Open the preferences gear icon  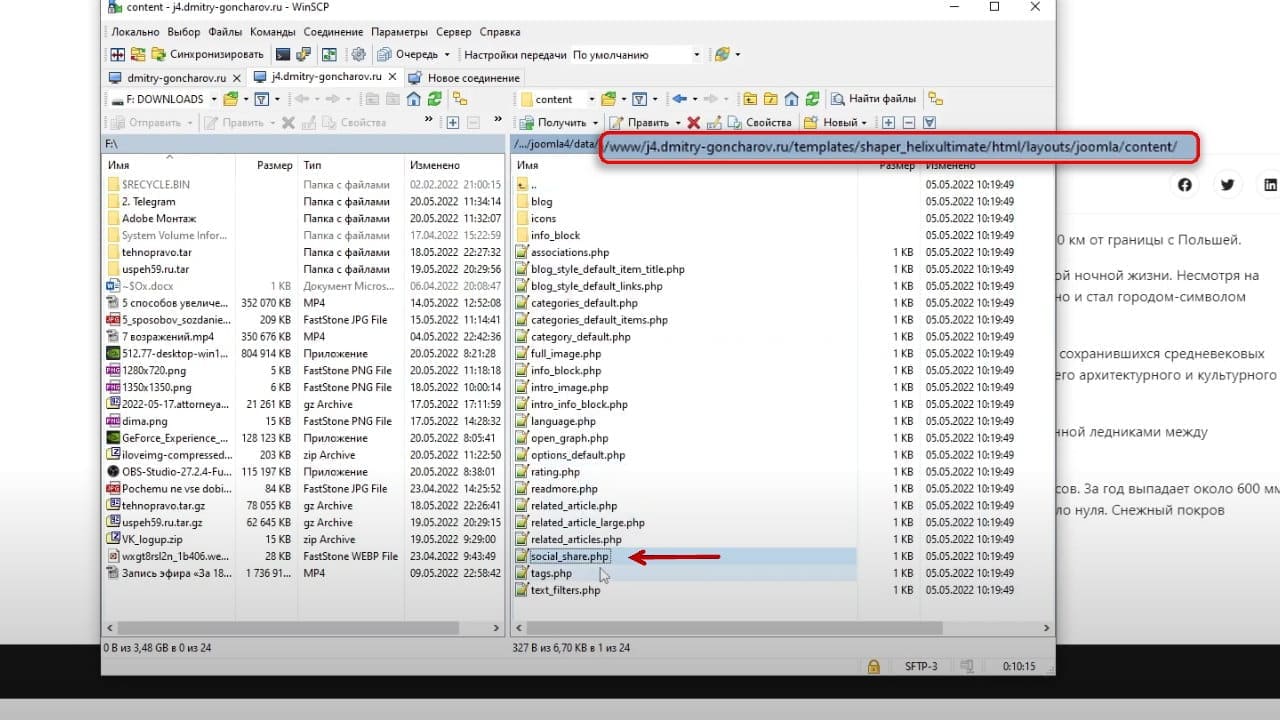(358, 54)
